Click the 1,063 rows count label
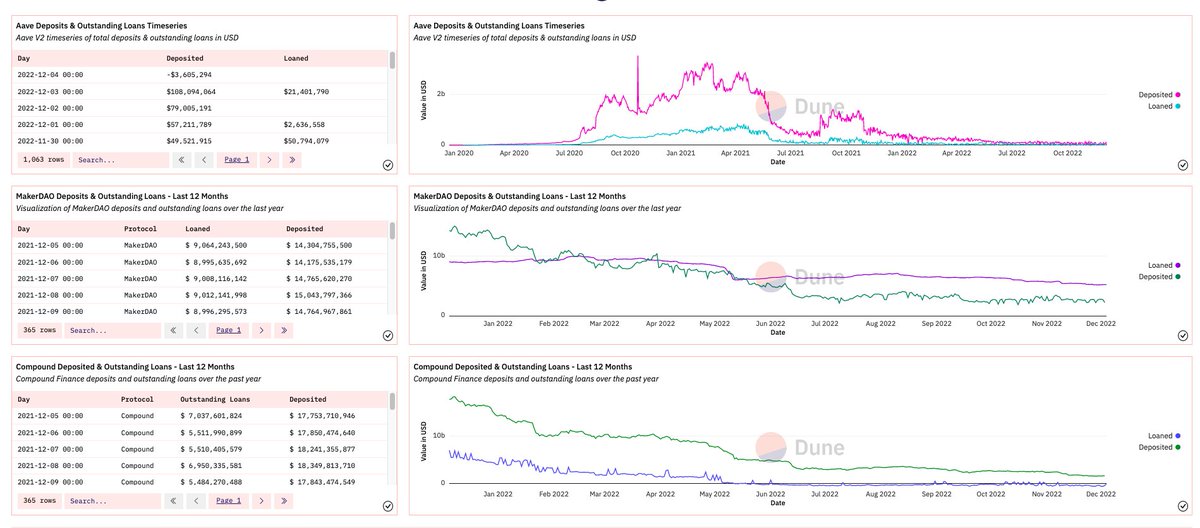This screenshot has width=1200, height=528. pyautogui.click(x=42, y=159)
